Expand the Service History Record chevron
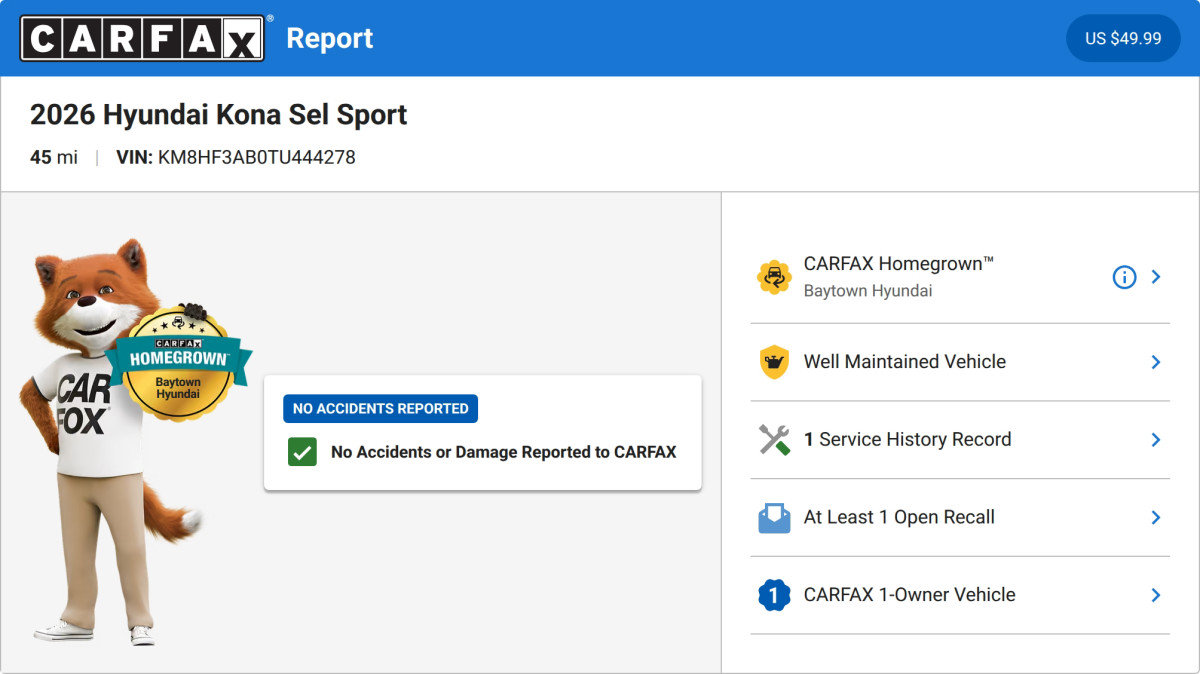This screenshot has width=1200, height=674. tap(1156, 440)
